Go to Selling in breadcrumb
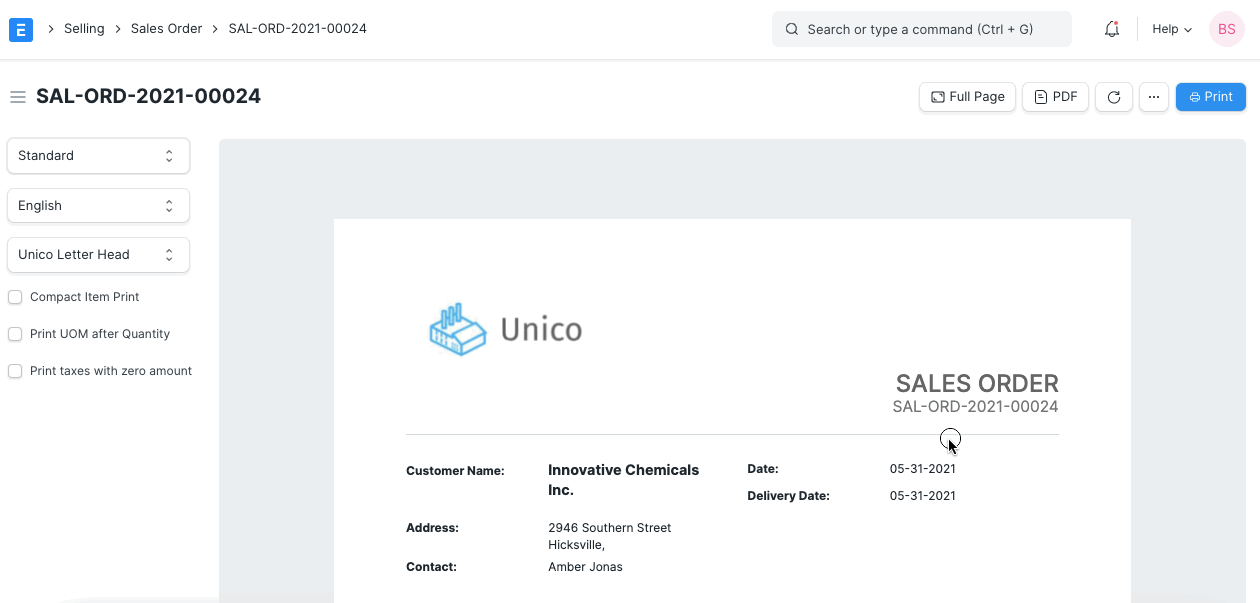The image size is (1260, 603). 84,29
